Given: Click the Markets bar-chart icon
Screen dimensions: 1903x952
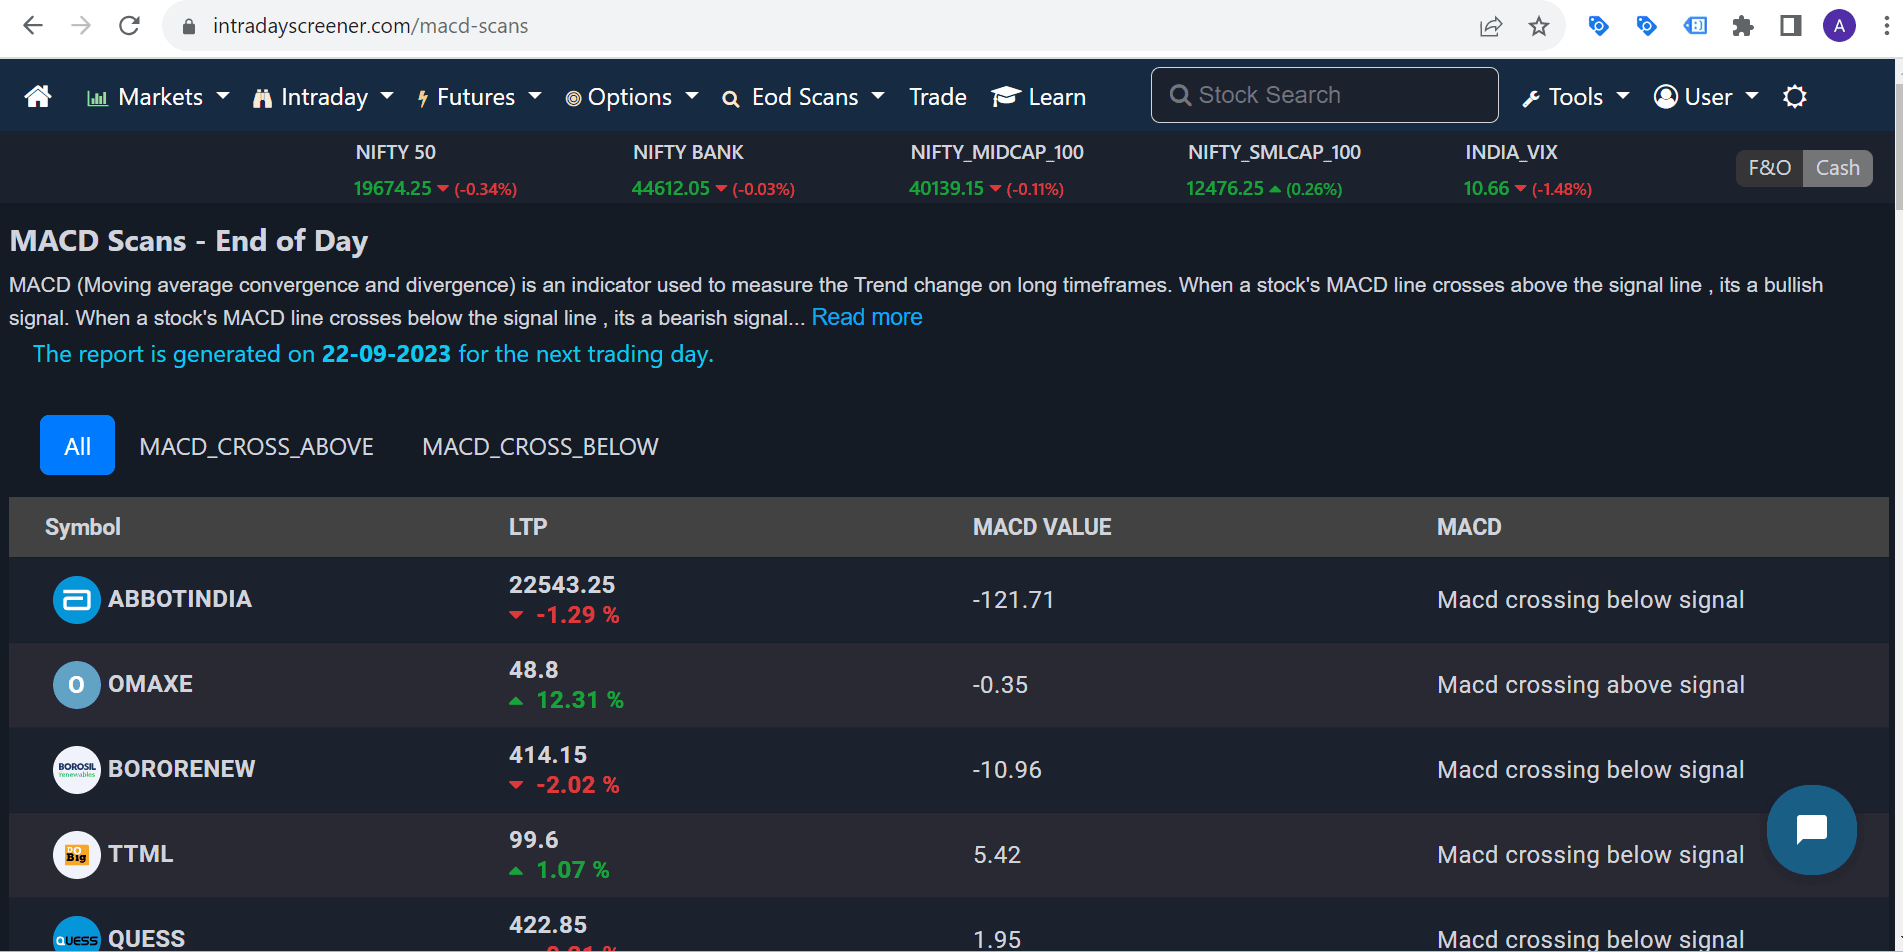Looking at the screenshot, I should (x=97, y=95).
